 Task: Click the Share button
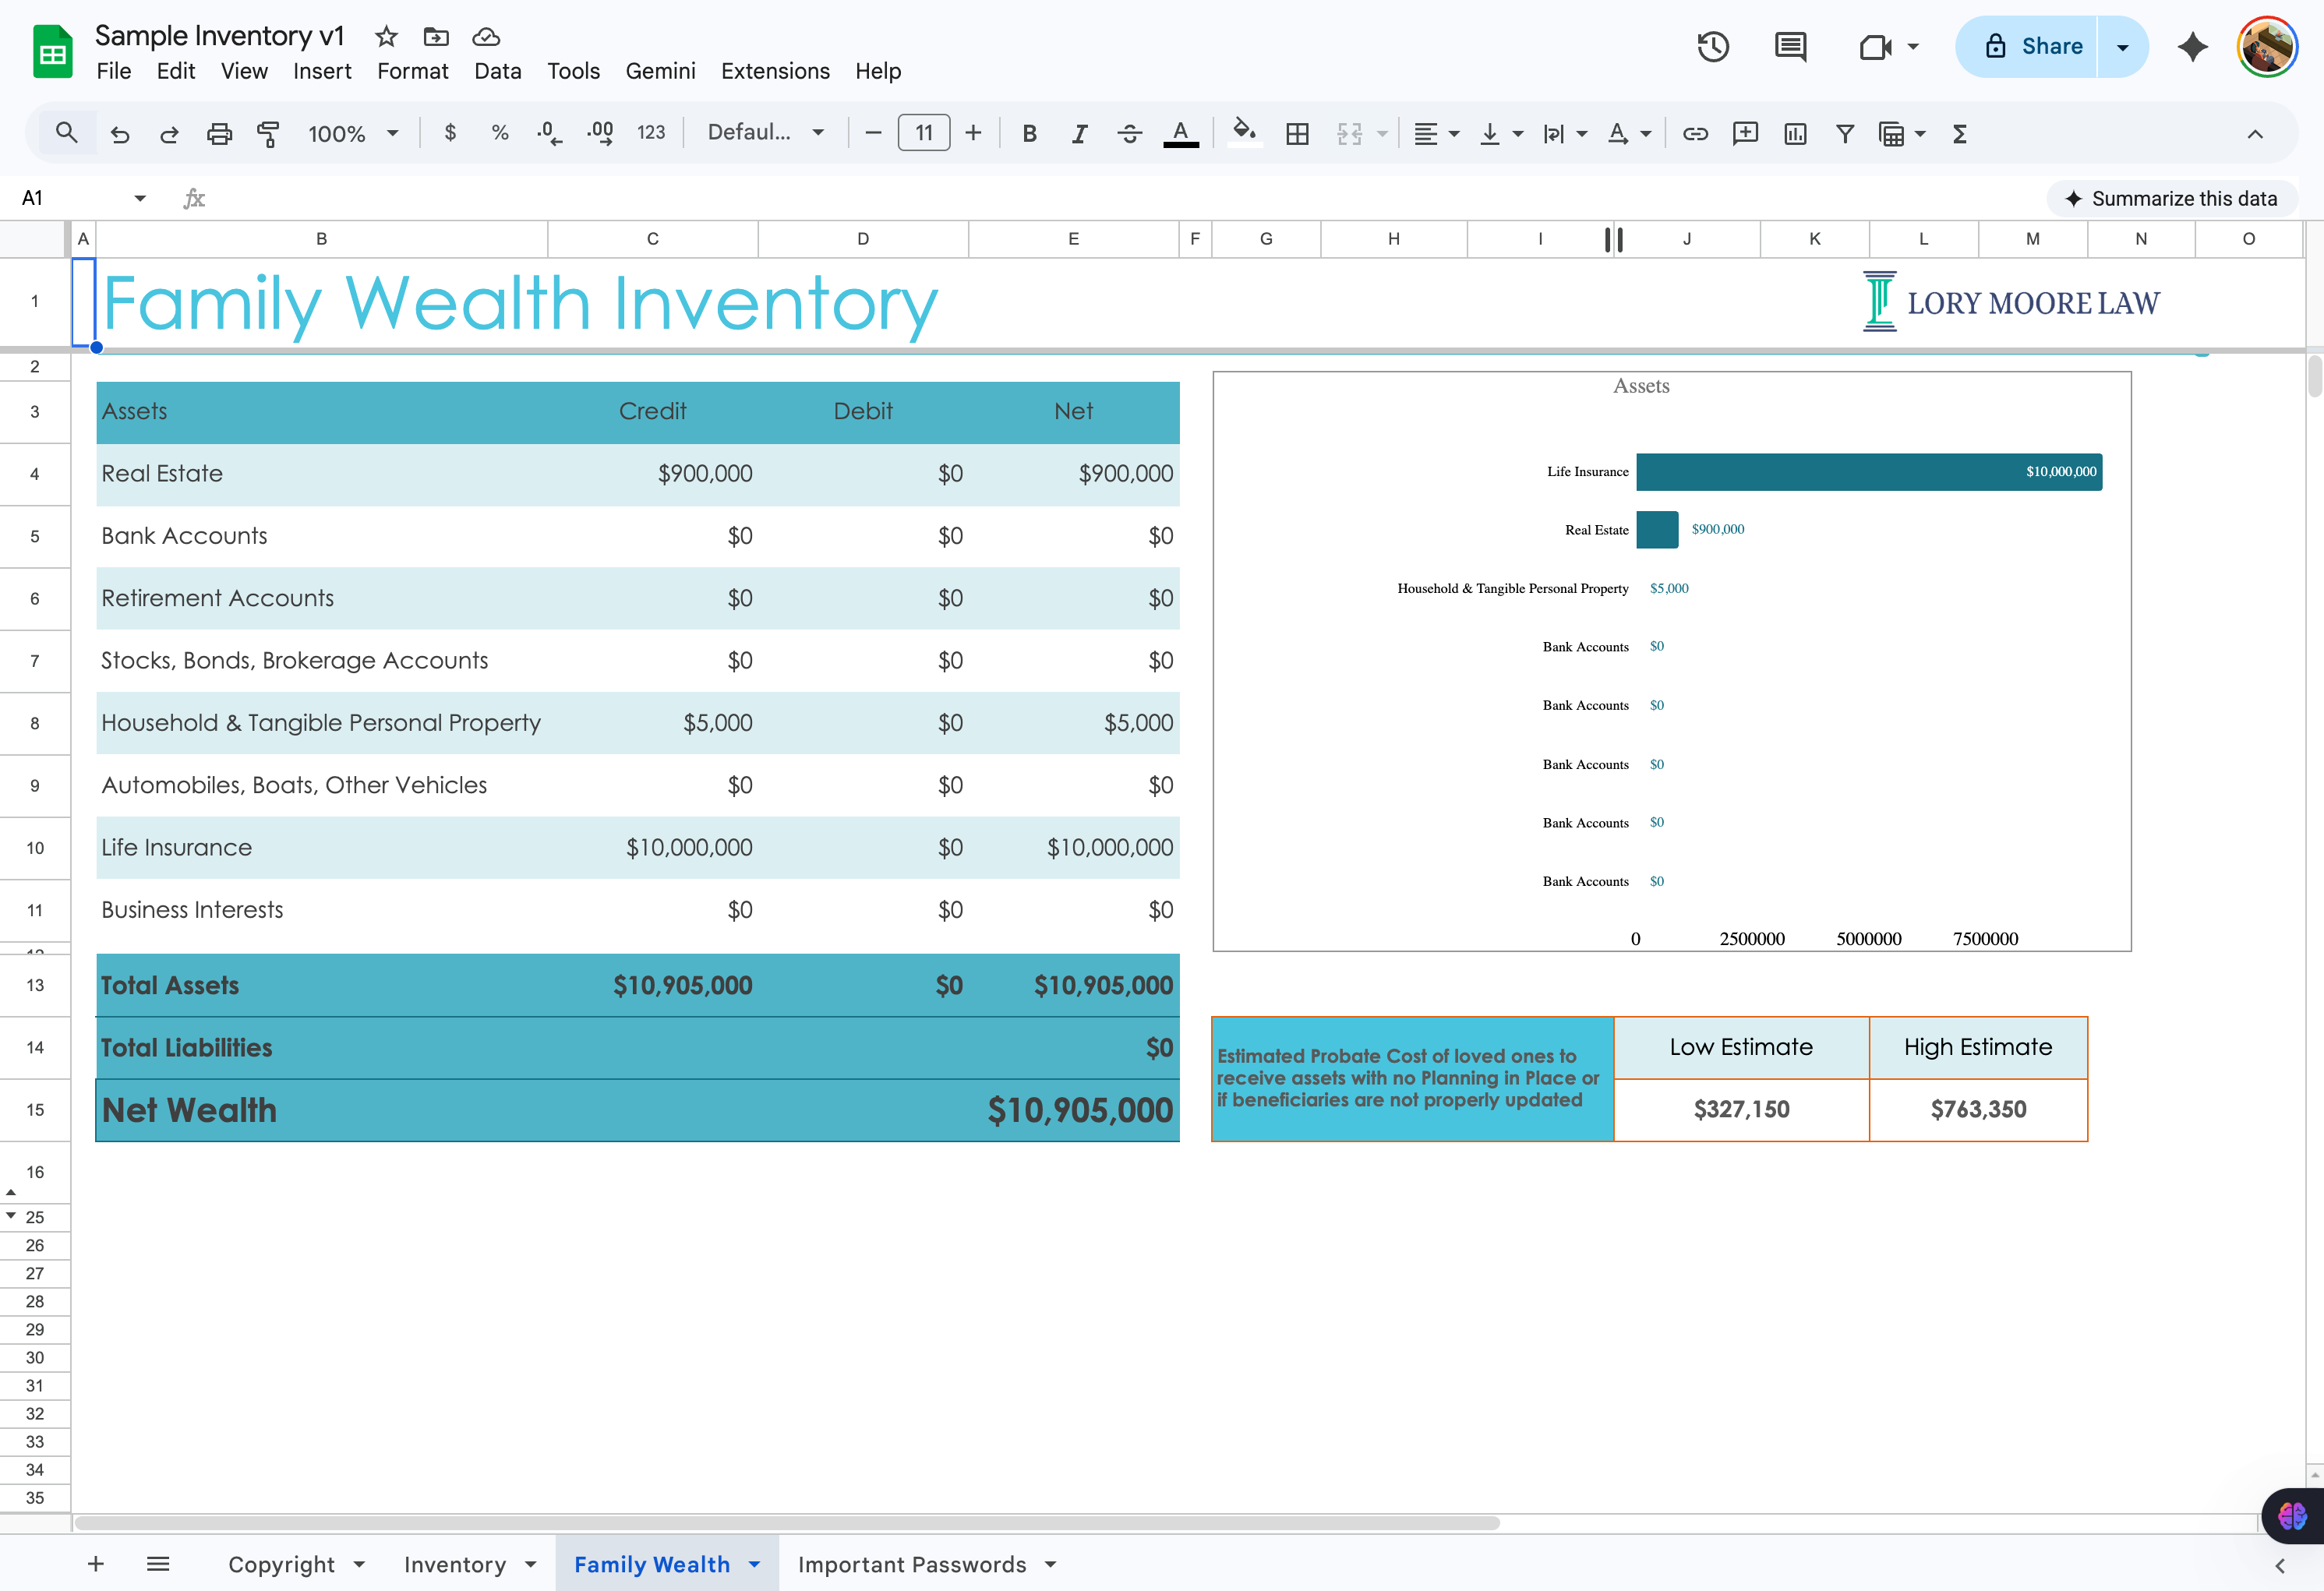[2049, 46]
